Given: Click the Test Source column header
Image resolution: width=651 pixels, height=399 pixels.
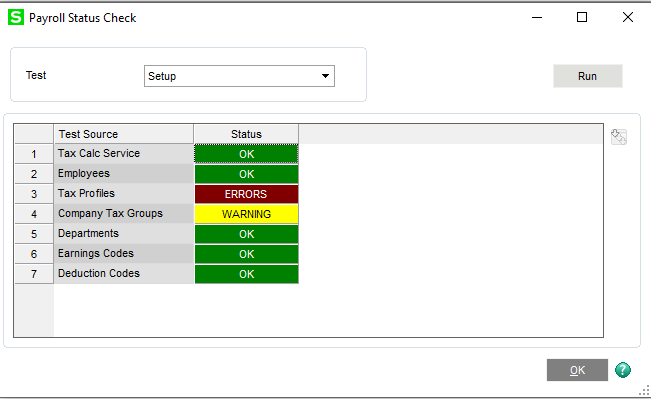Looking at the screenshot, I should 124,134.
